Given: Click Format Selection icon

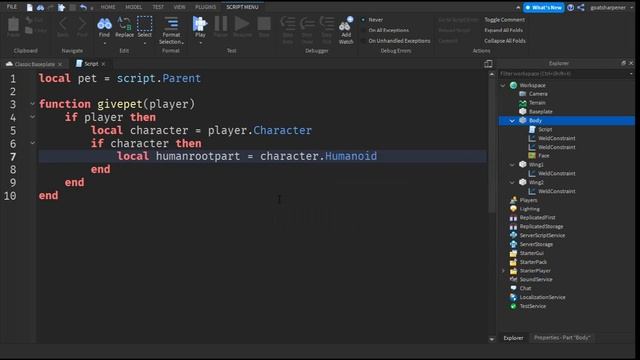Looking at the screenshot, I should [171, 24].
